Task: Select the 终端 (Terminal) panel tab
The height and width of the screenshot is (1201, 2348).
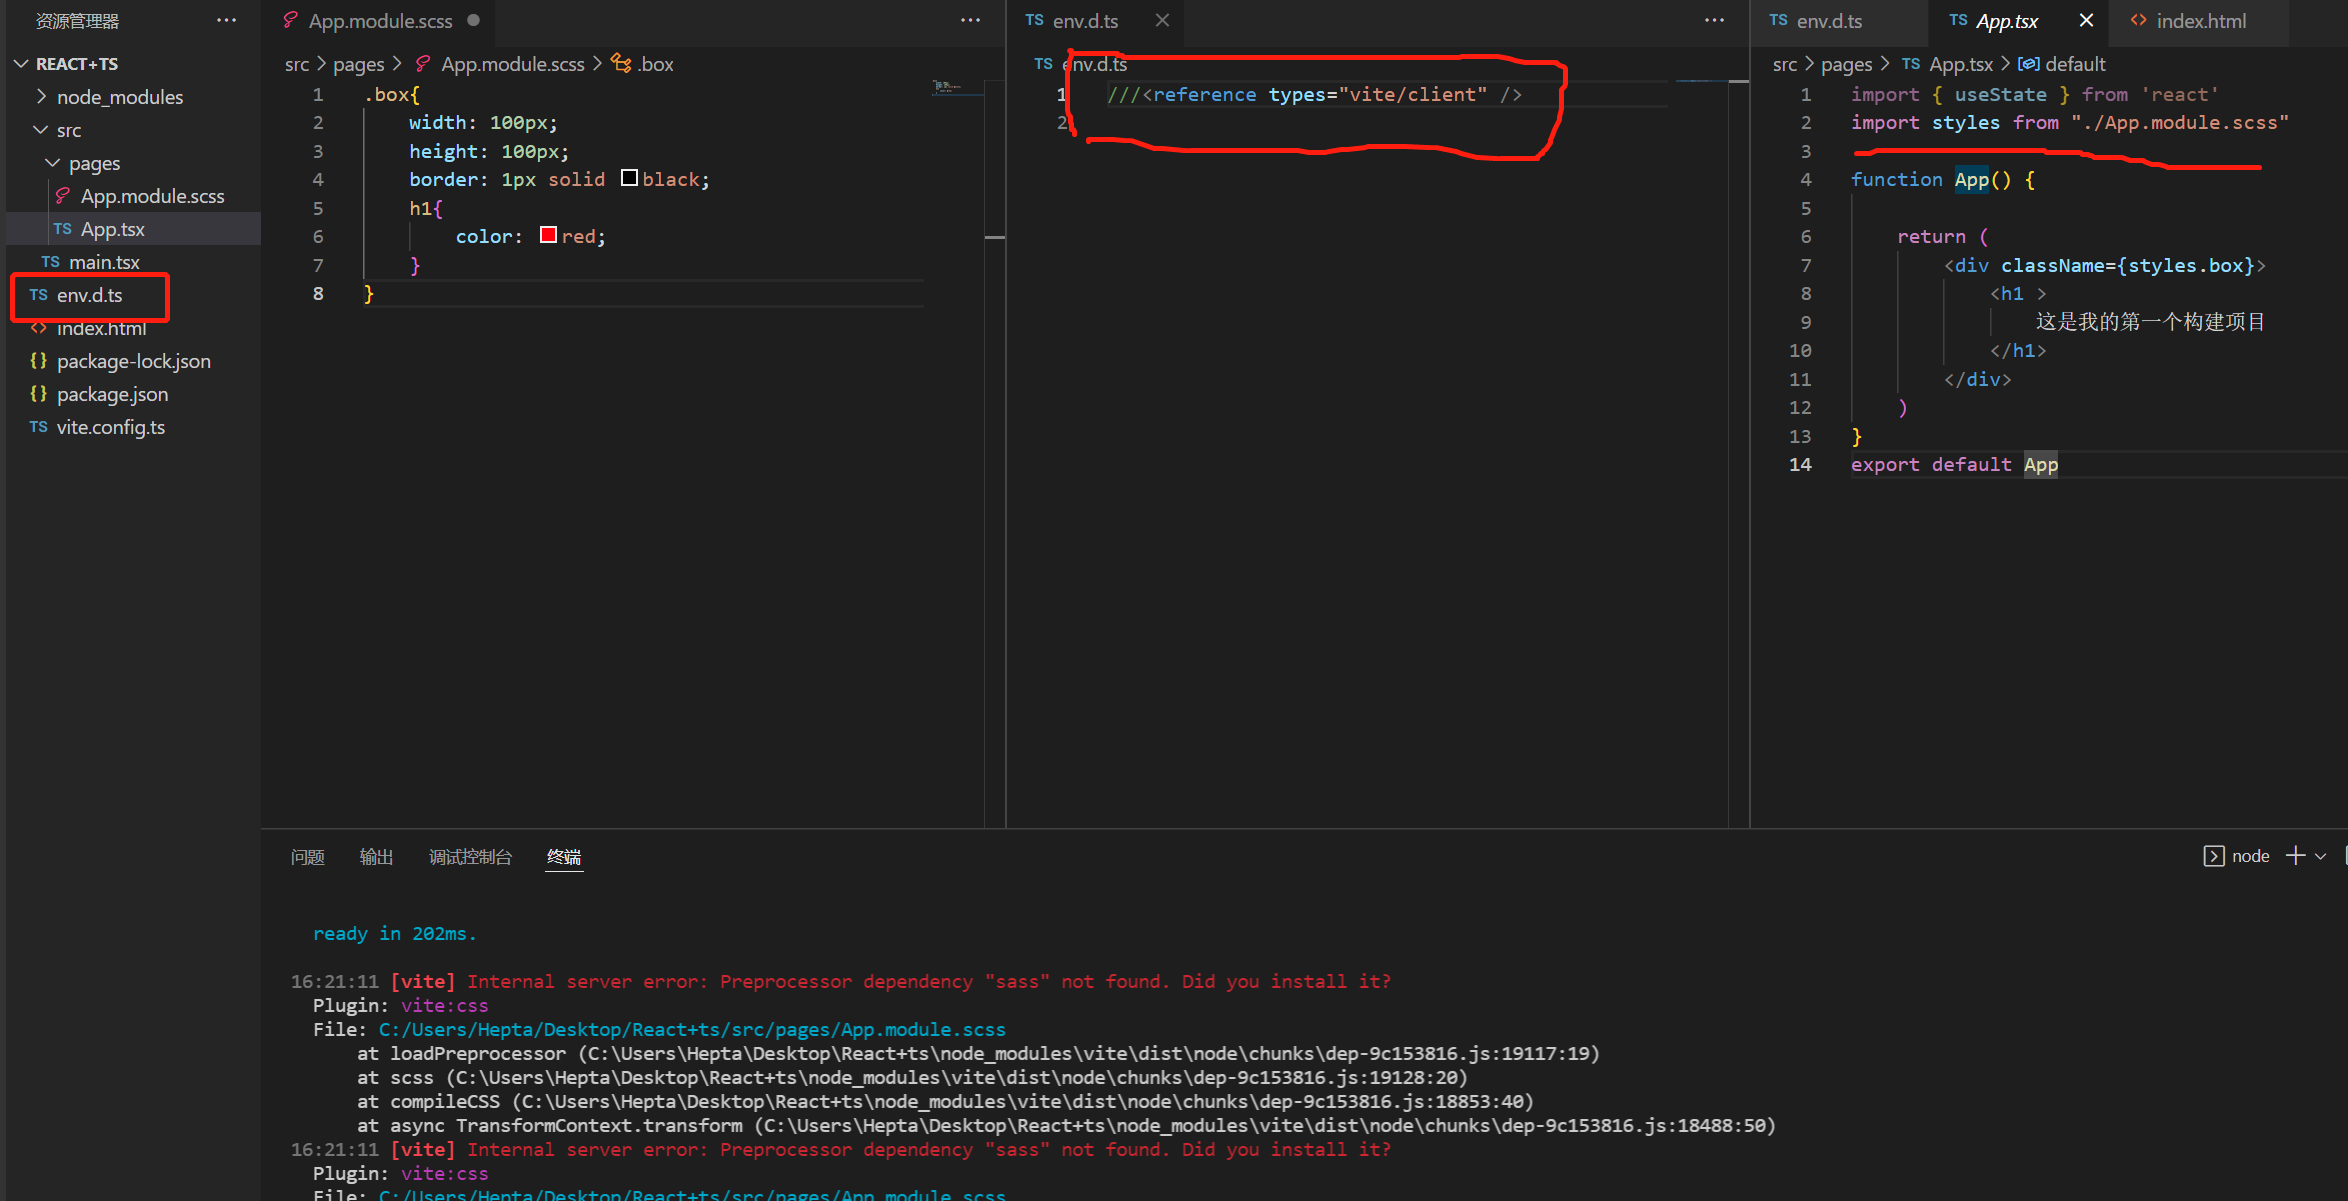Action: (564, 856)
